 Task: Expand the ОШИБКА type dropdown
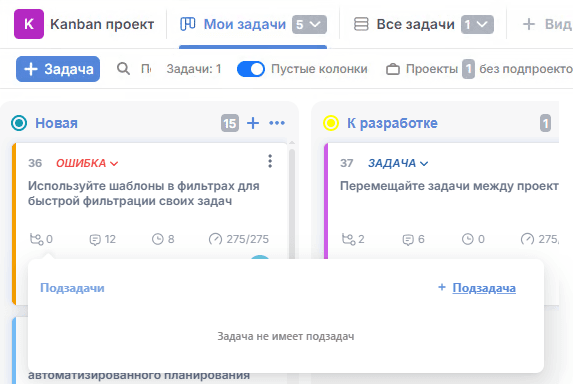pyautogui.click(x=87, y=163)
